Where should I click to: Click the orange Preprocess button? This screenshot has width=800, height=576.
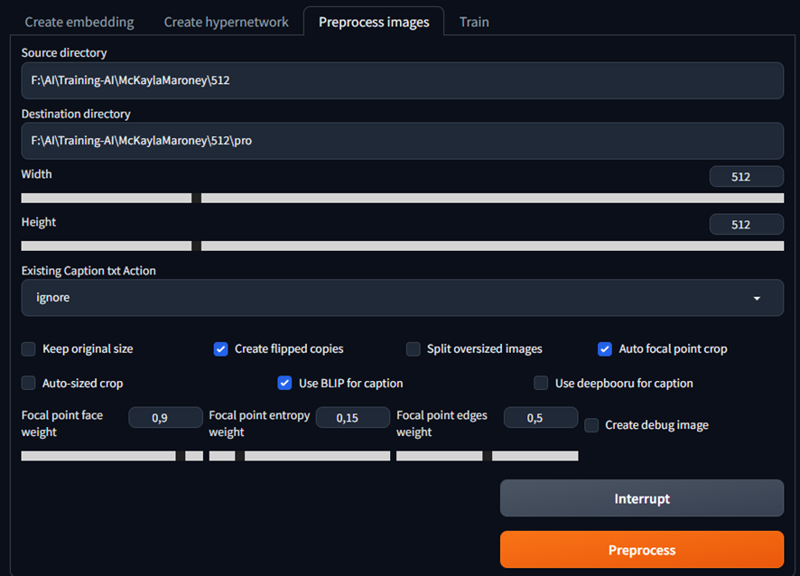pyautogui.click(x=642, y=549)
